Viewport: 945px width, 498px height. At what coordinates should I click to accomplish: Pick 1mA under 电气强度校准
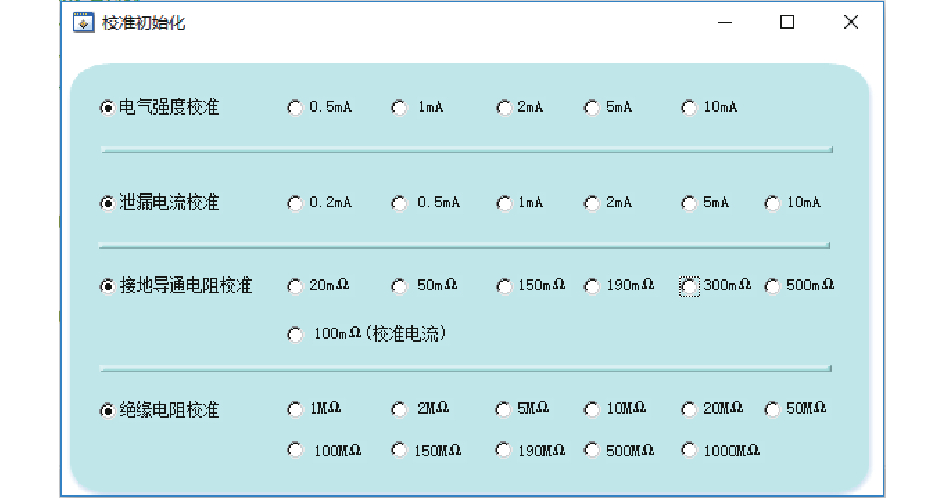coord(399,108)
